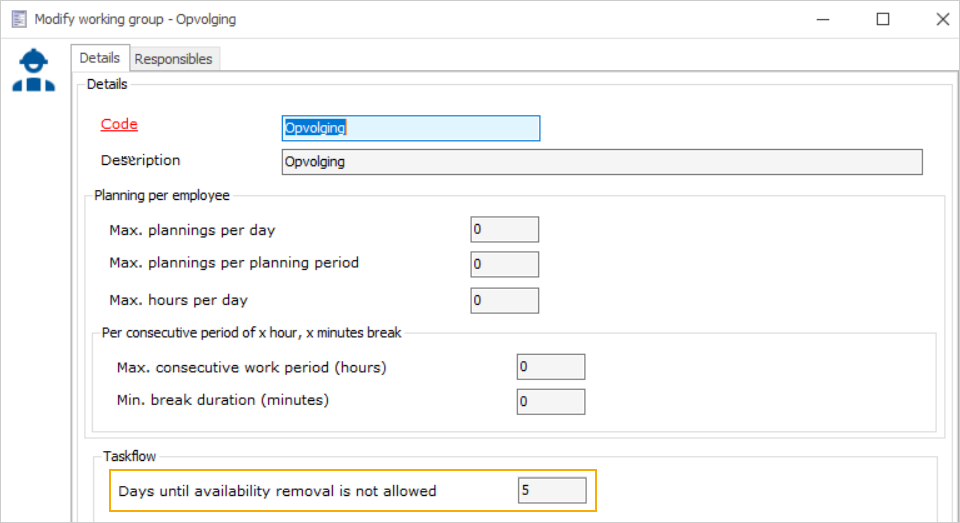Click the Max. hours per day label
960x523 pixels.
point(178,300)
